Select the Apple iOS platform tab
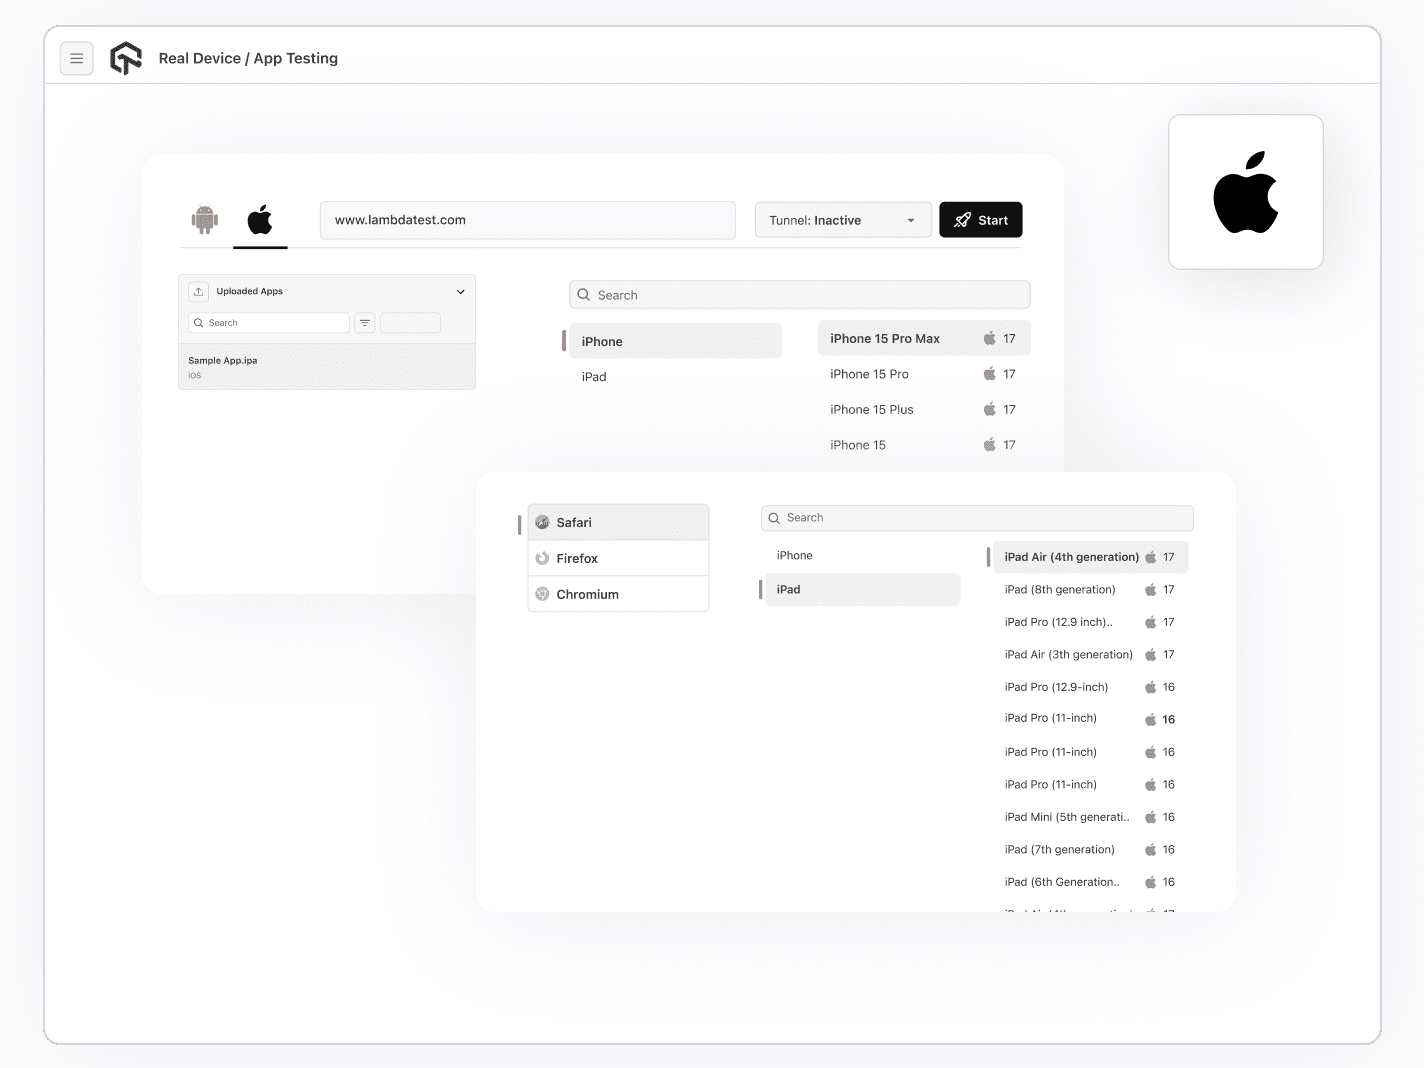1424x1068 pixels. click(x=260, y=220)
